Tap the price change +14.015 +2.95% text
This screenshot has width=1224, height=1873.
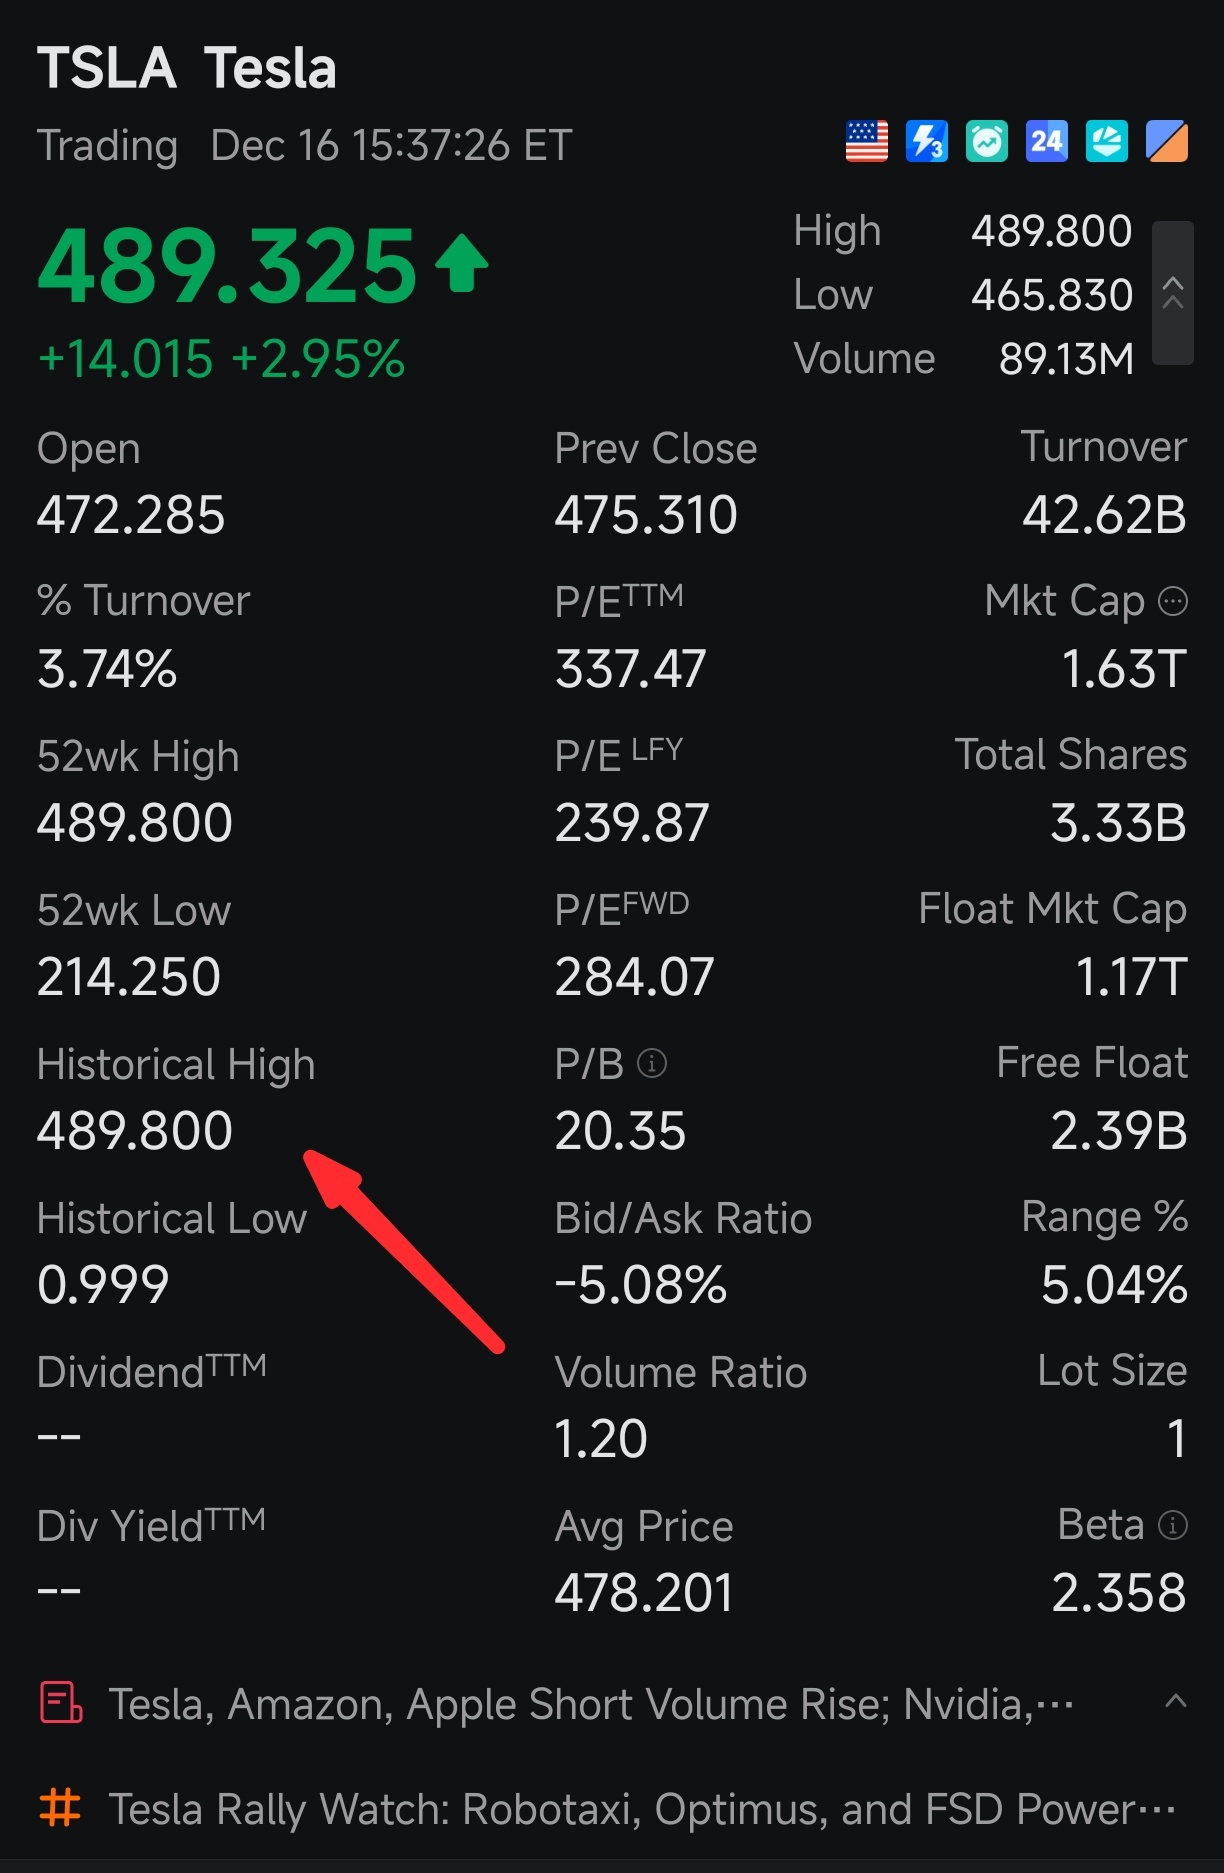221,359
